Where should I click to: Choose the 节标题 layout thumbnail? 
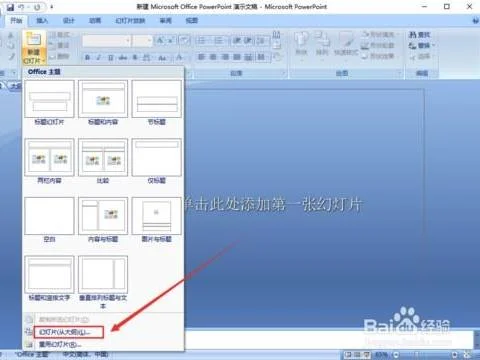tap(157, 99)
